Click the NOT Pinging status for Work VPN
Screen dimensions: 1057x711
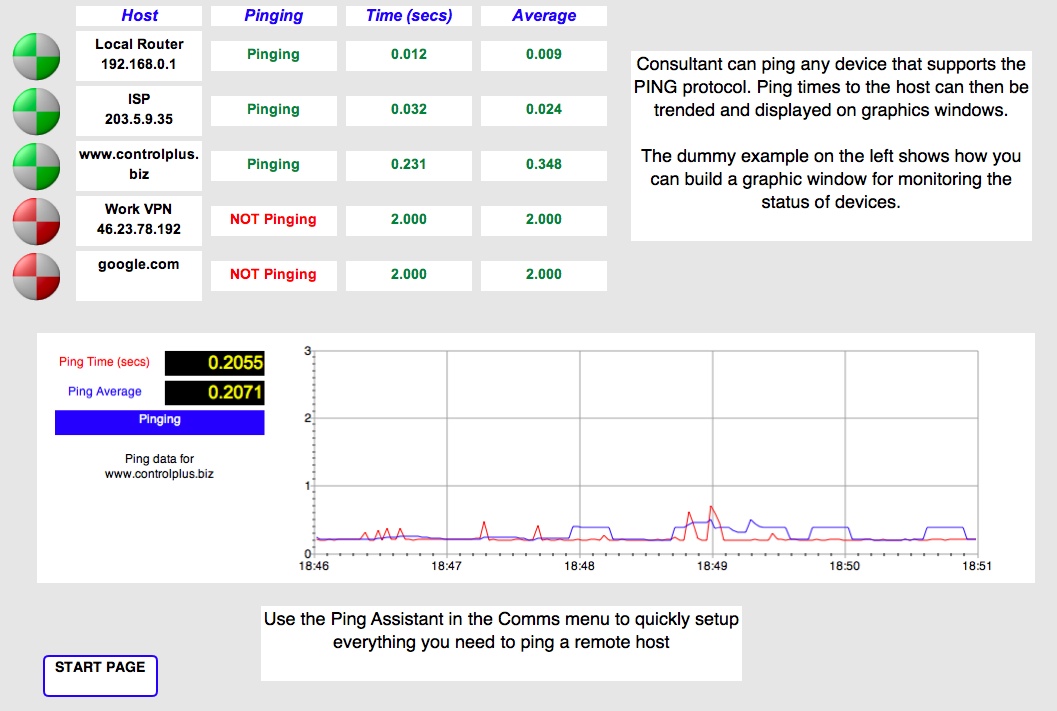[273, 219]
